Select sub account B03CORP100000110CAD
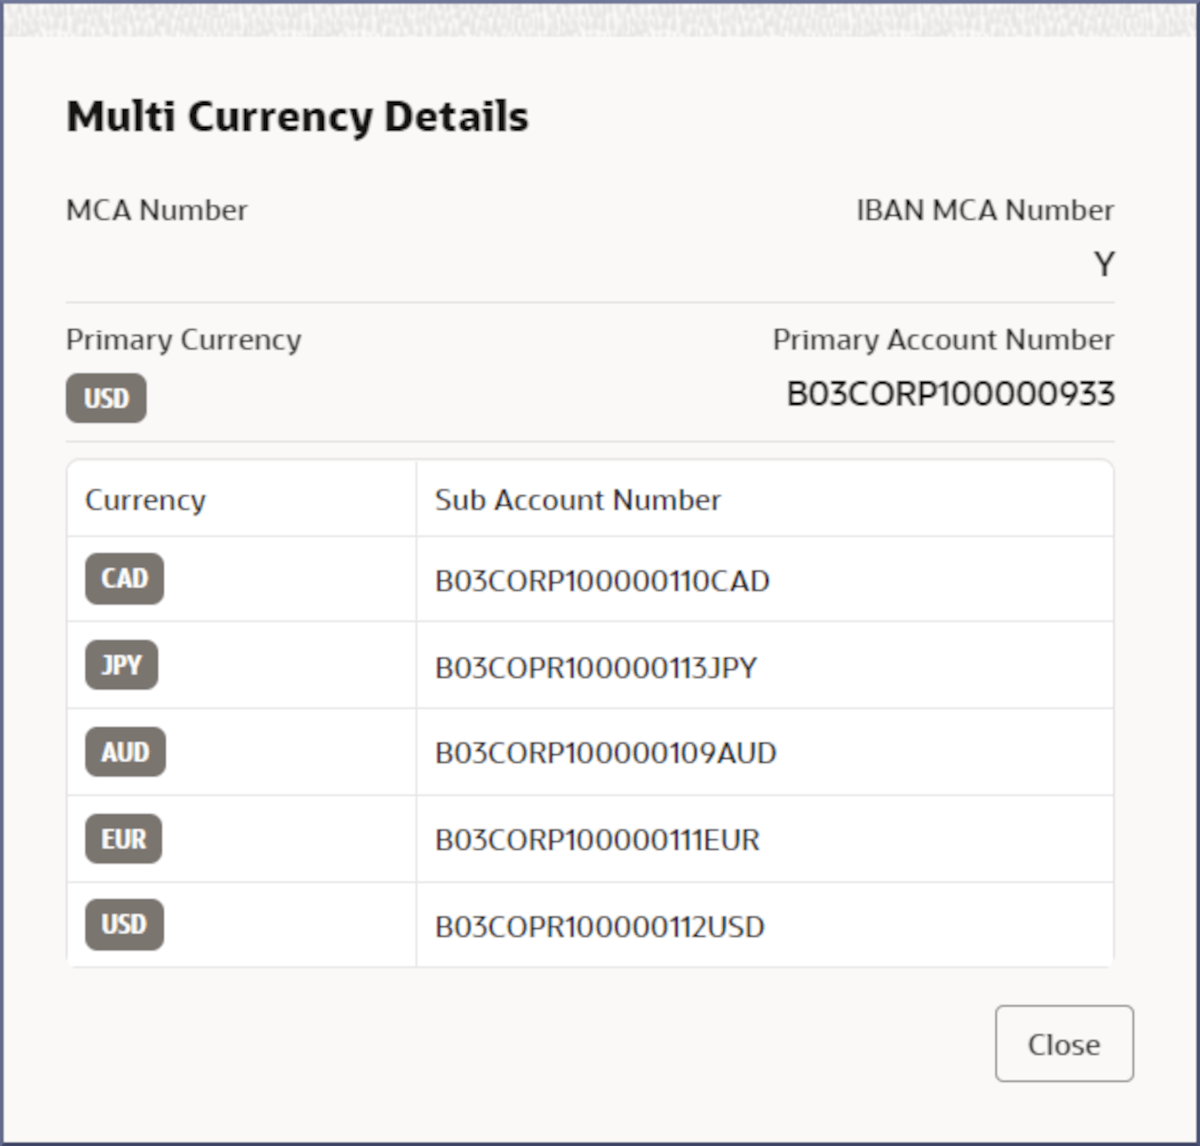The height and width of the screenshot is (1146, 1200). (x=602, y=581)
